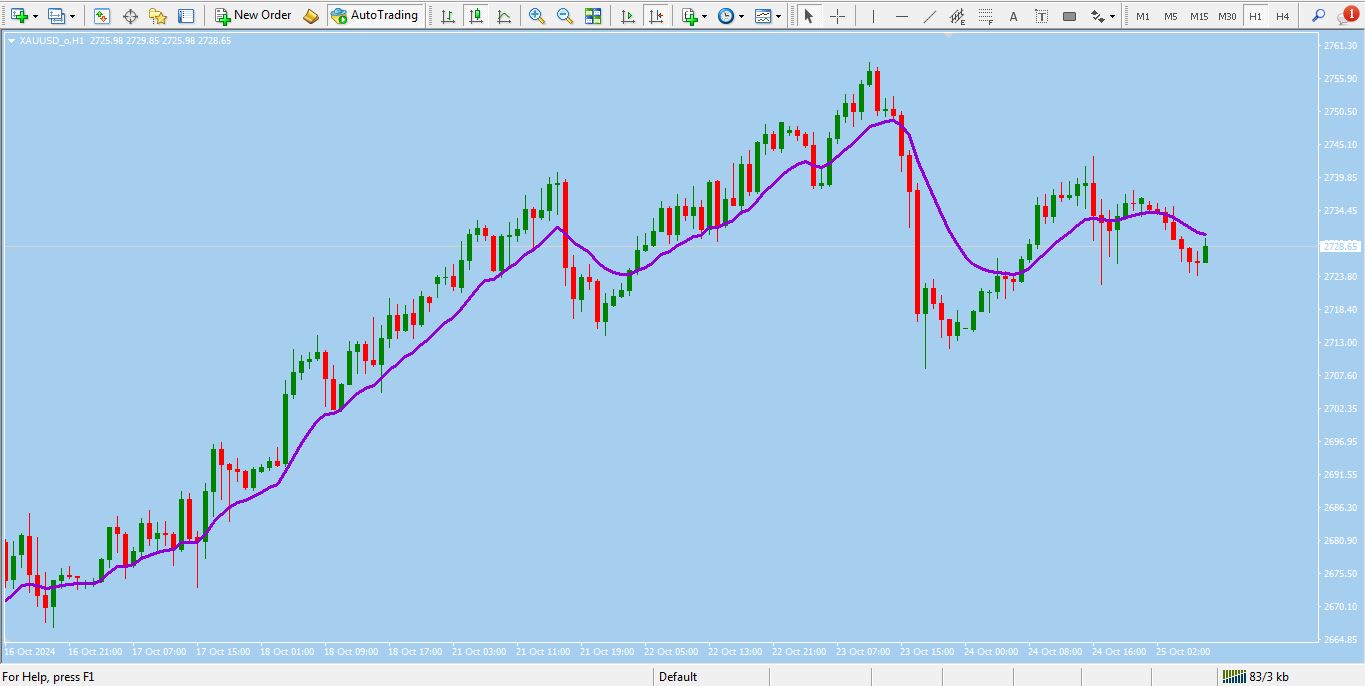This screenshot has height=686, width=1365.
Task: Click the Profiles icon
Action: click(56, 16)
